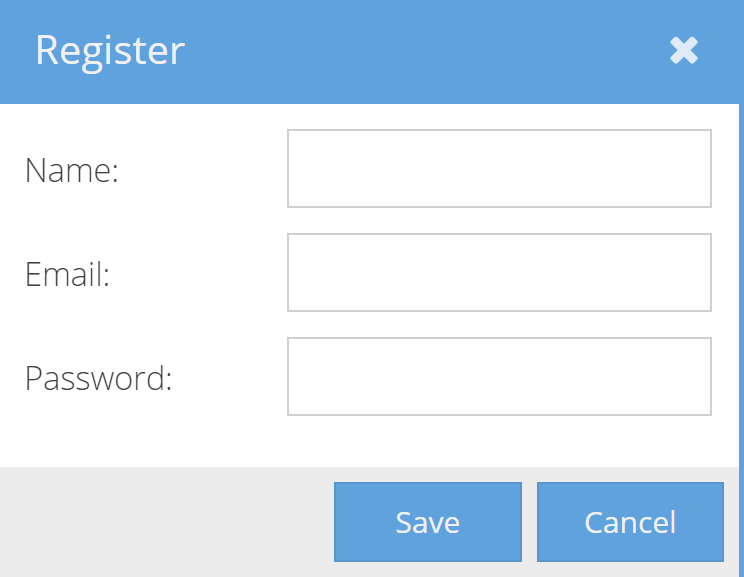The width and height of the screenshot is (744, 577).
Task: Cancel the registration form
Action: click(630, 522)
